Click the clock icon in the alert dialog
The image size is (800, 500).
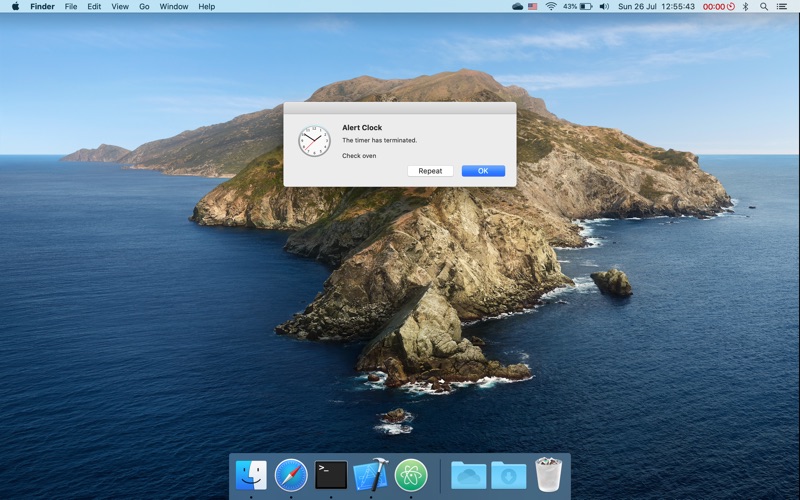[314, 141]
